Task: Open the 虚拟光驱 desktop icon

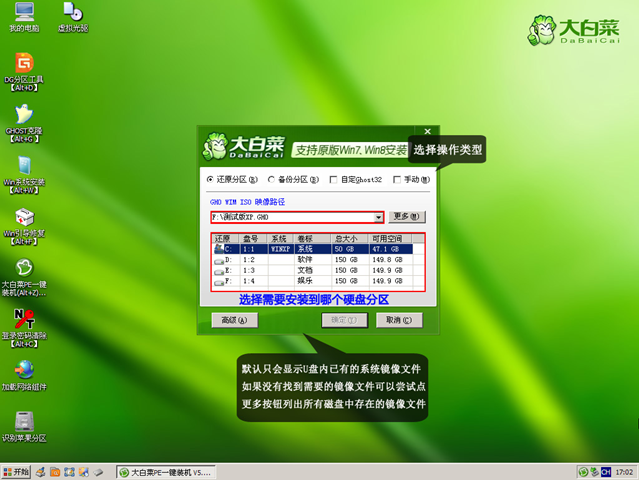Action: coord(71,14)
